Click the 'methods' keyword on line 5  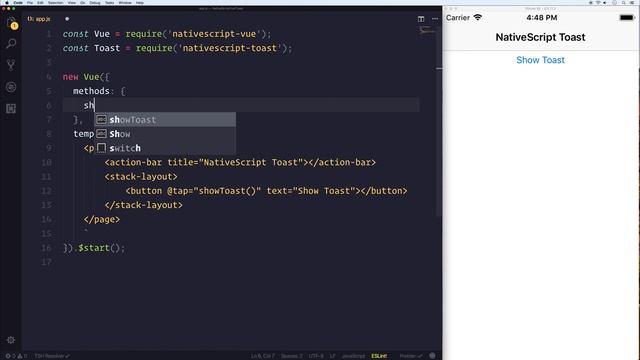(91, 91)
